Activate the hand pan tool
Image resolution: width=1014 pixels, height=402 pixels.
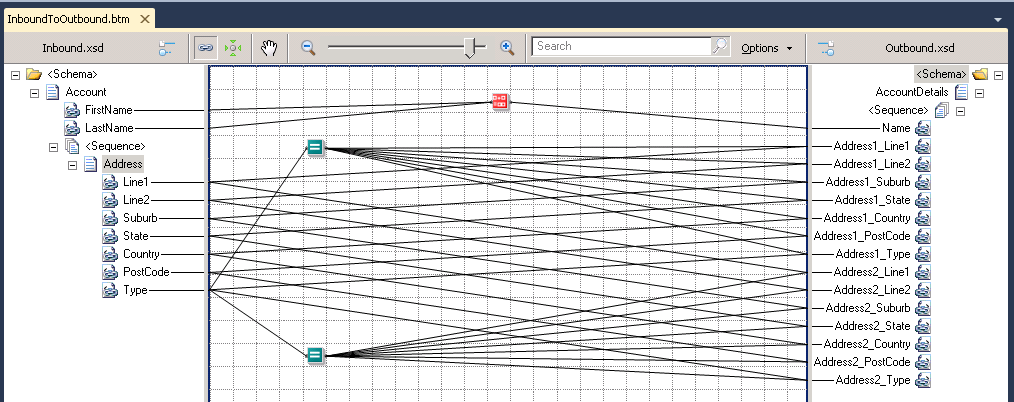tap(269, 47)
